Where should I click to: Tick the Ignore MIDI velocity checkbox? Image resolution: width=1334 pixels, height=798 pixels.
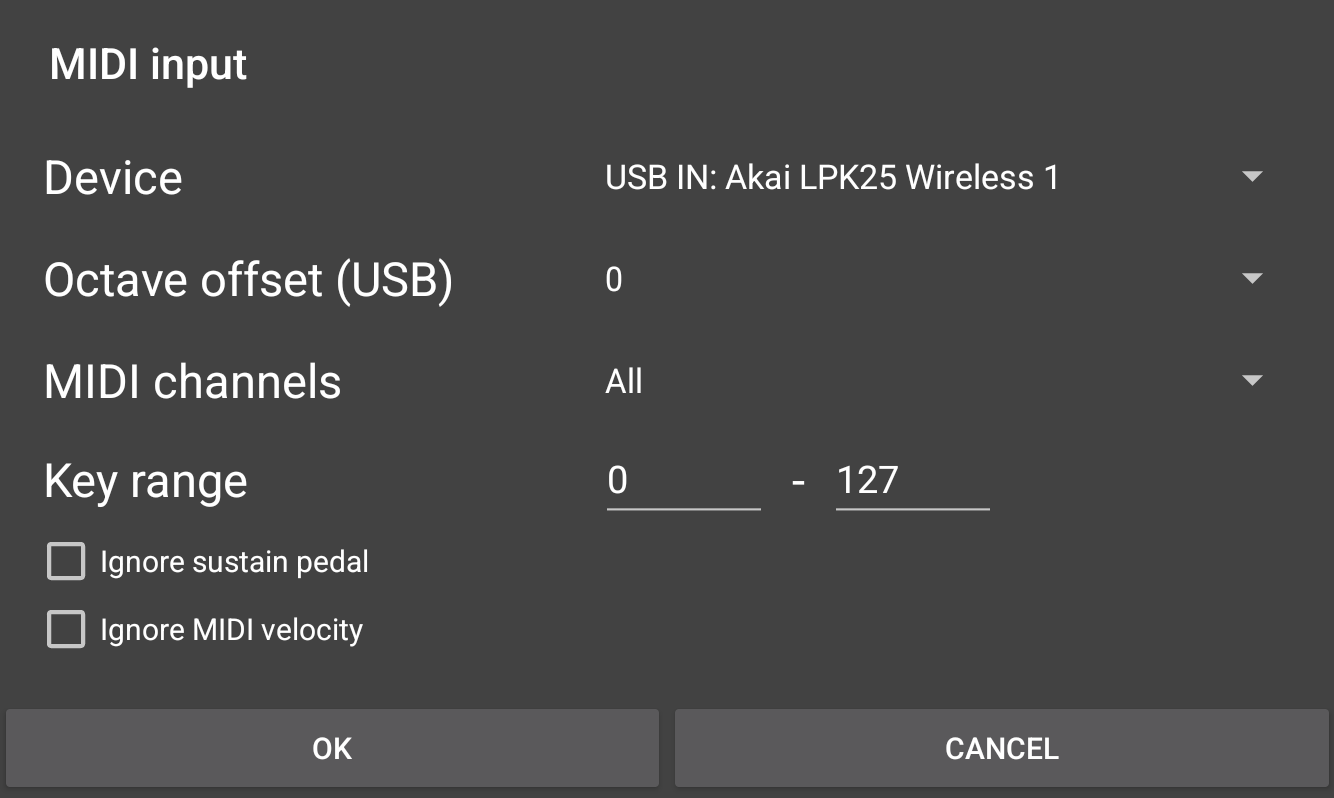pos(66,630)
